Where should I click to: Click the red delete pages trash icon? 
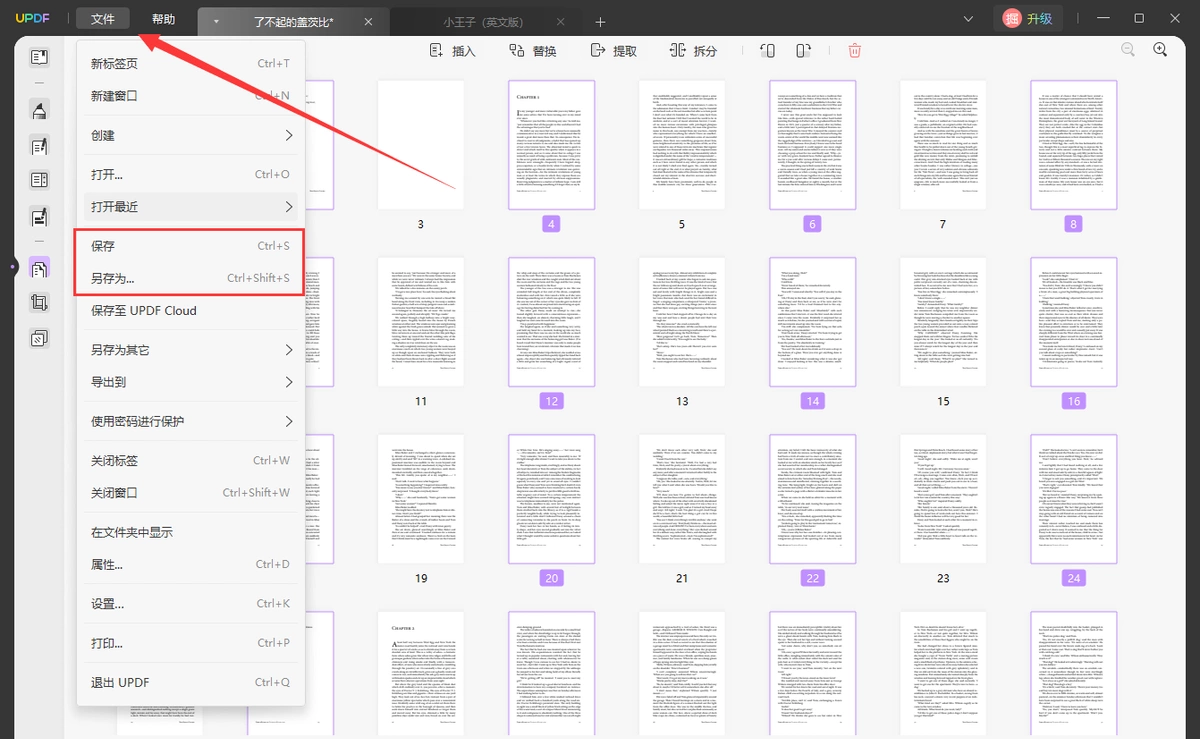855,50
